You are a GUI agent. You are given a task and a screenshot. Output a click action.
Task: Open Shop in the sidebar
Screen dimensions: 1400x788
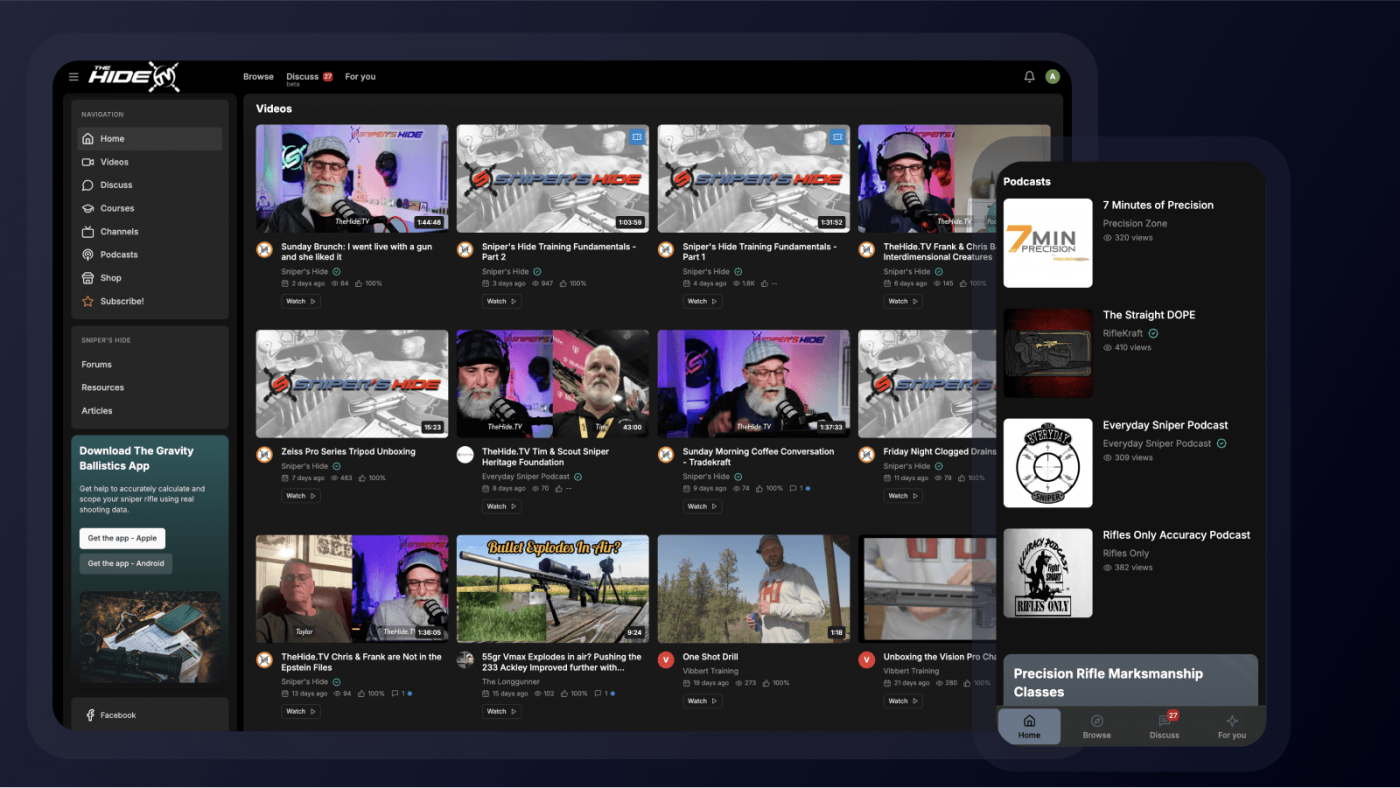(x=150, y=278)
